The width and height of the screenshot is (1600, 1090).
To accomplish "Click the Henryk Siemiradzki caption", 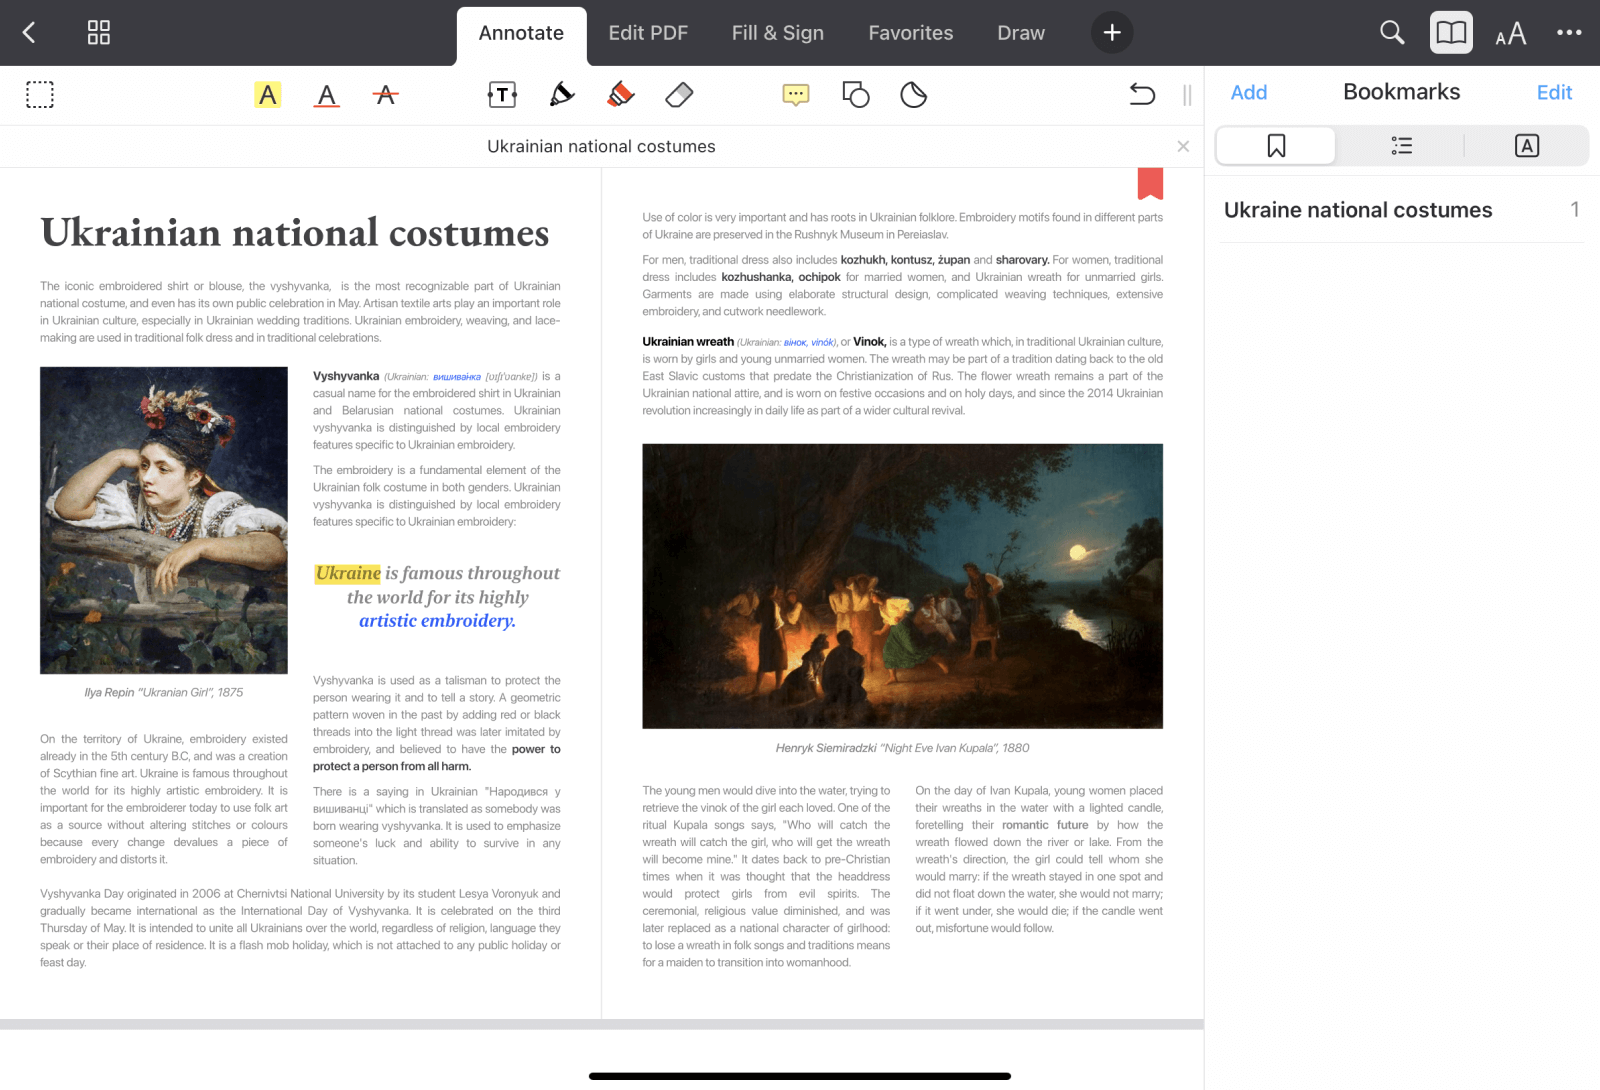I will [902, 748].
